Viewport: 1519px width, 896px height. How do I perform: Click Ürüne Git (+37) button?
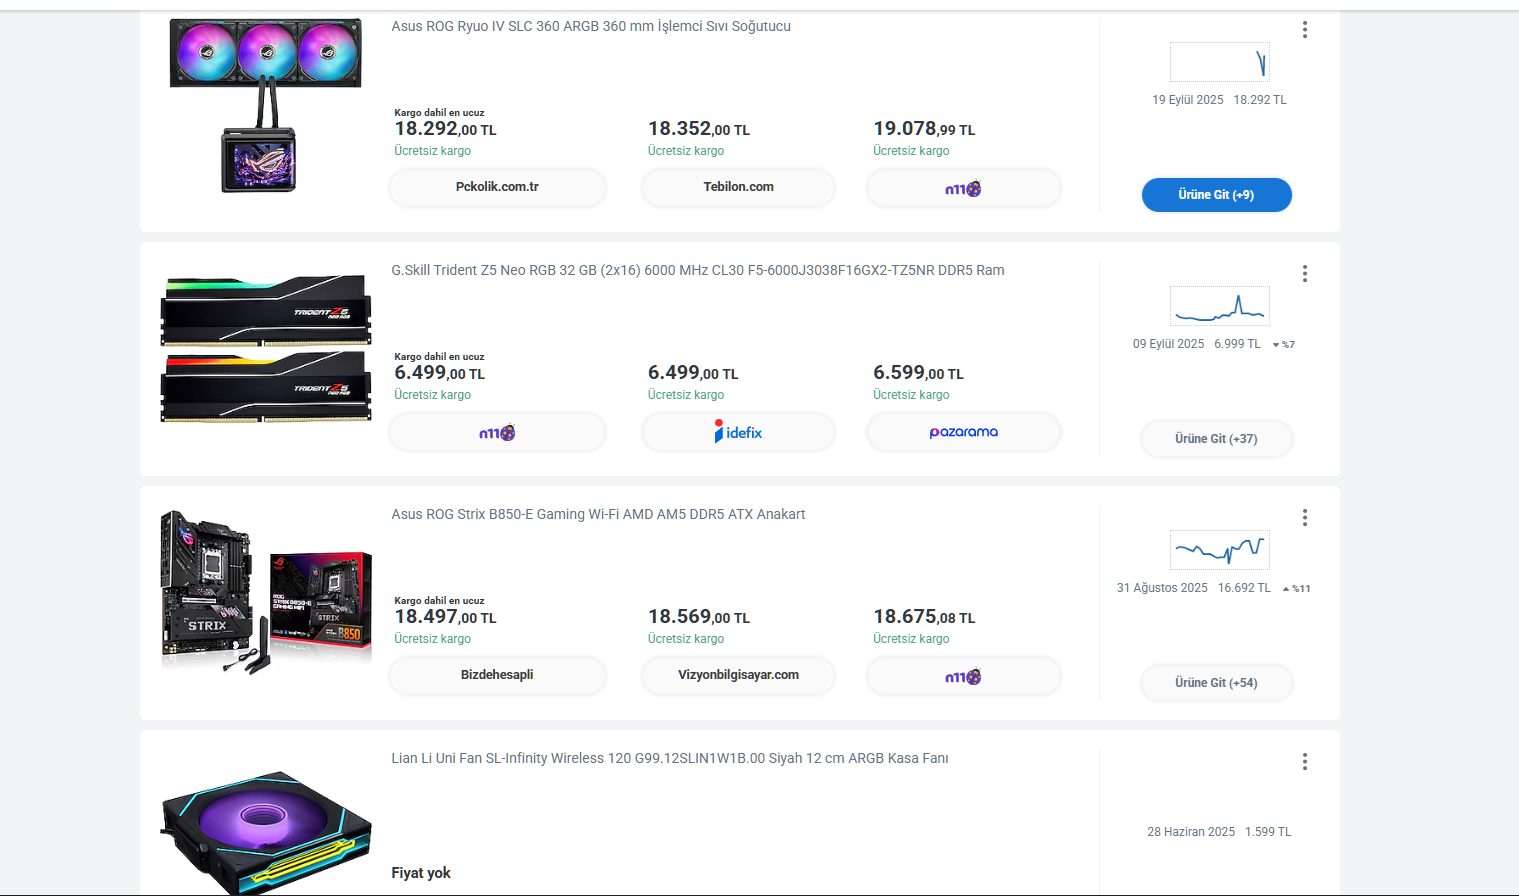[x=1216, y=439]
